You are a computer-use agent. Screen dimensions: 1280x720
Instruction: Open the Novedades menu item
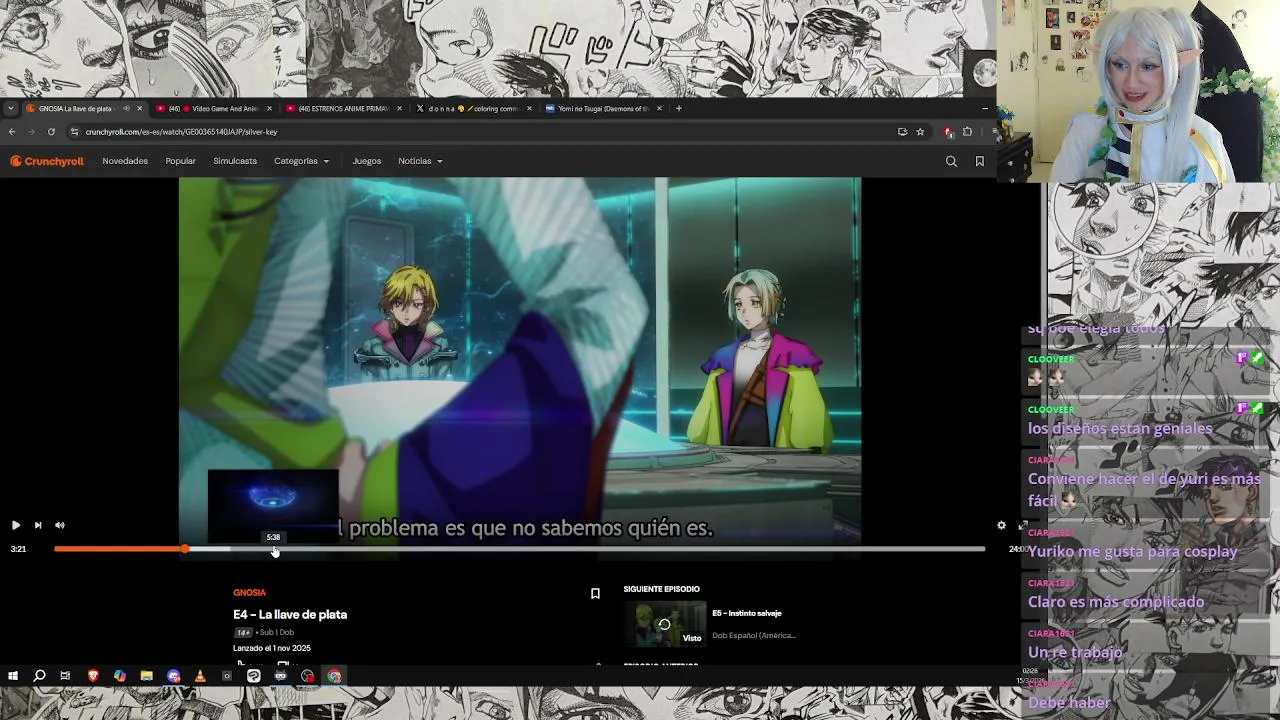click(x=125, y=161)
